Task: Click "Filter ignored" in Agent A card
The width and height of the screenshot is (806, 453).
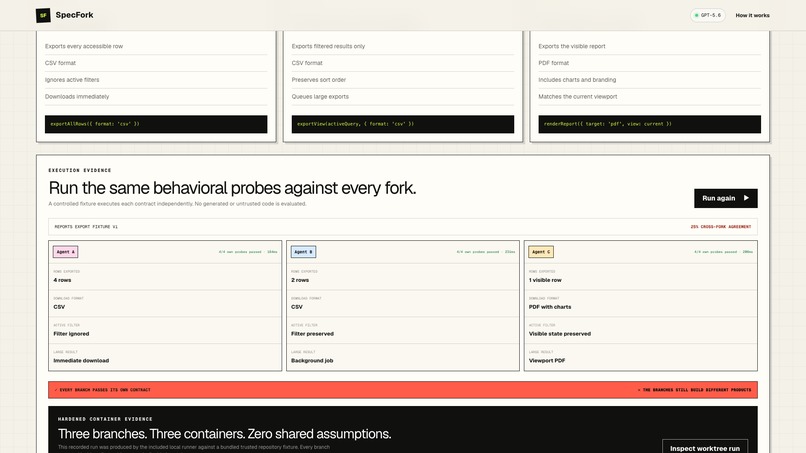Action: coord(71,334)
